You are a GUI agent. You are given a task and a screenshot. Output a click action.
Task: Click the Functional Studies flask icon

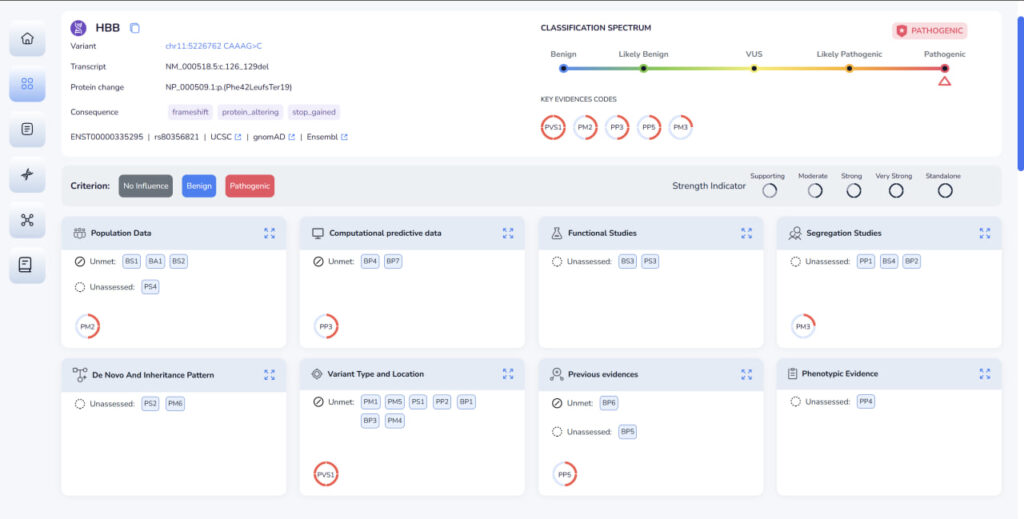click(x=556, y=233)
